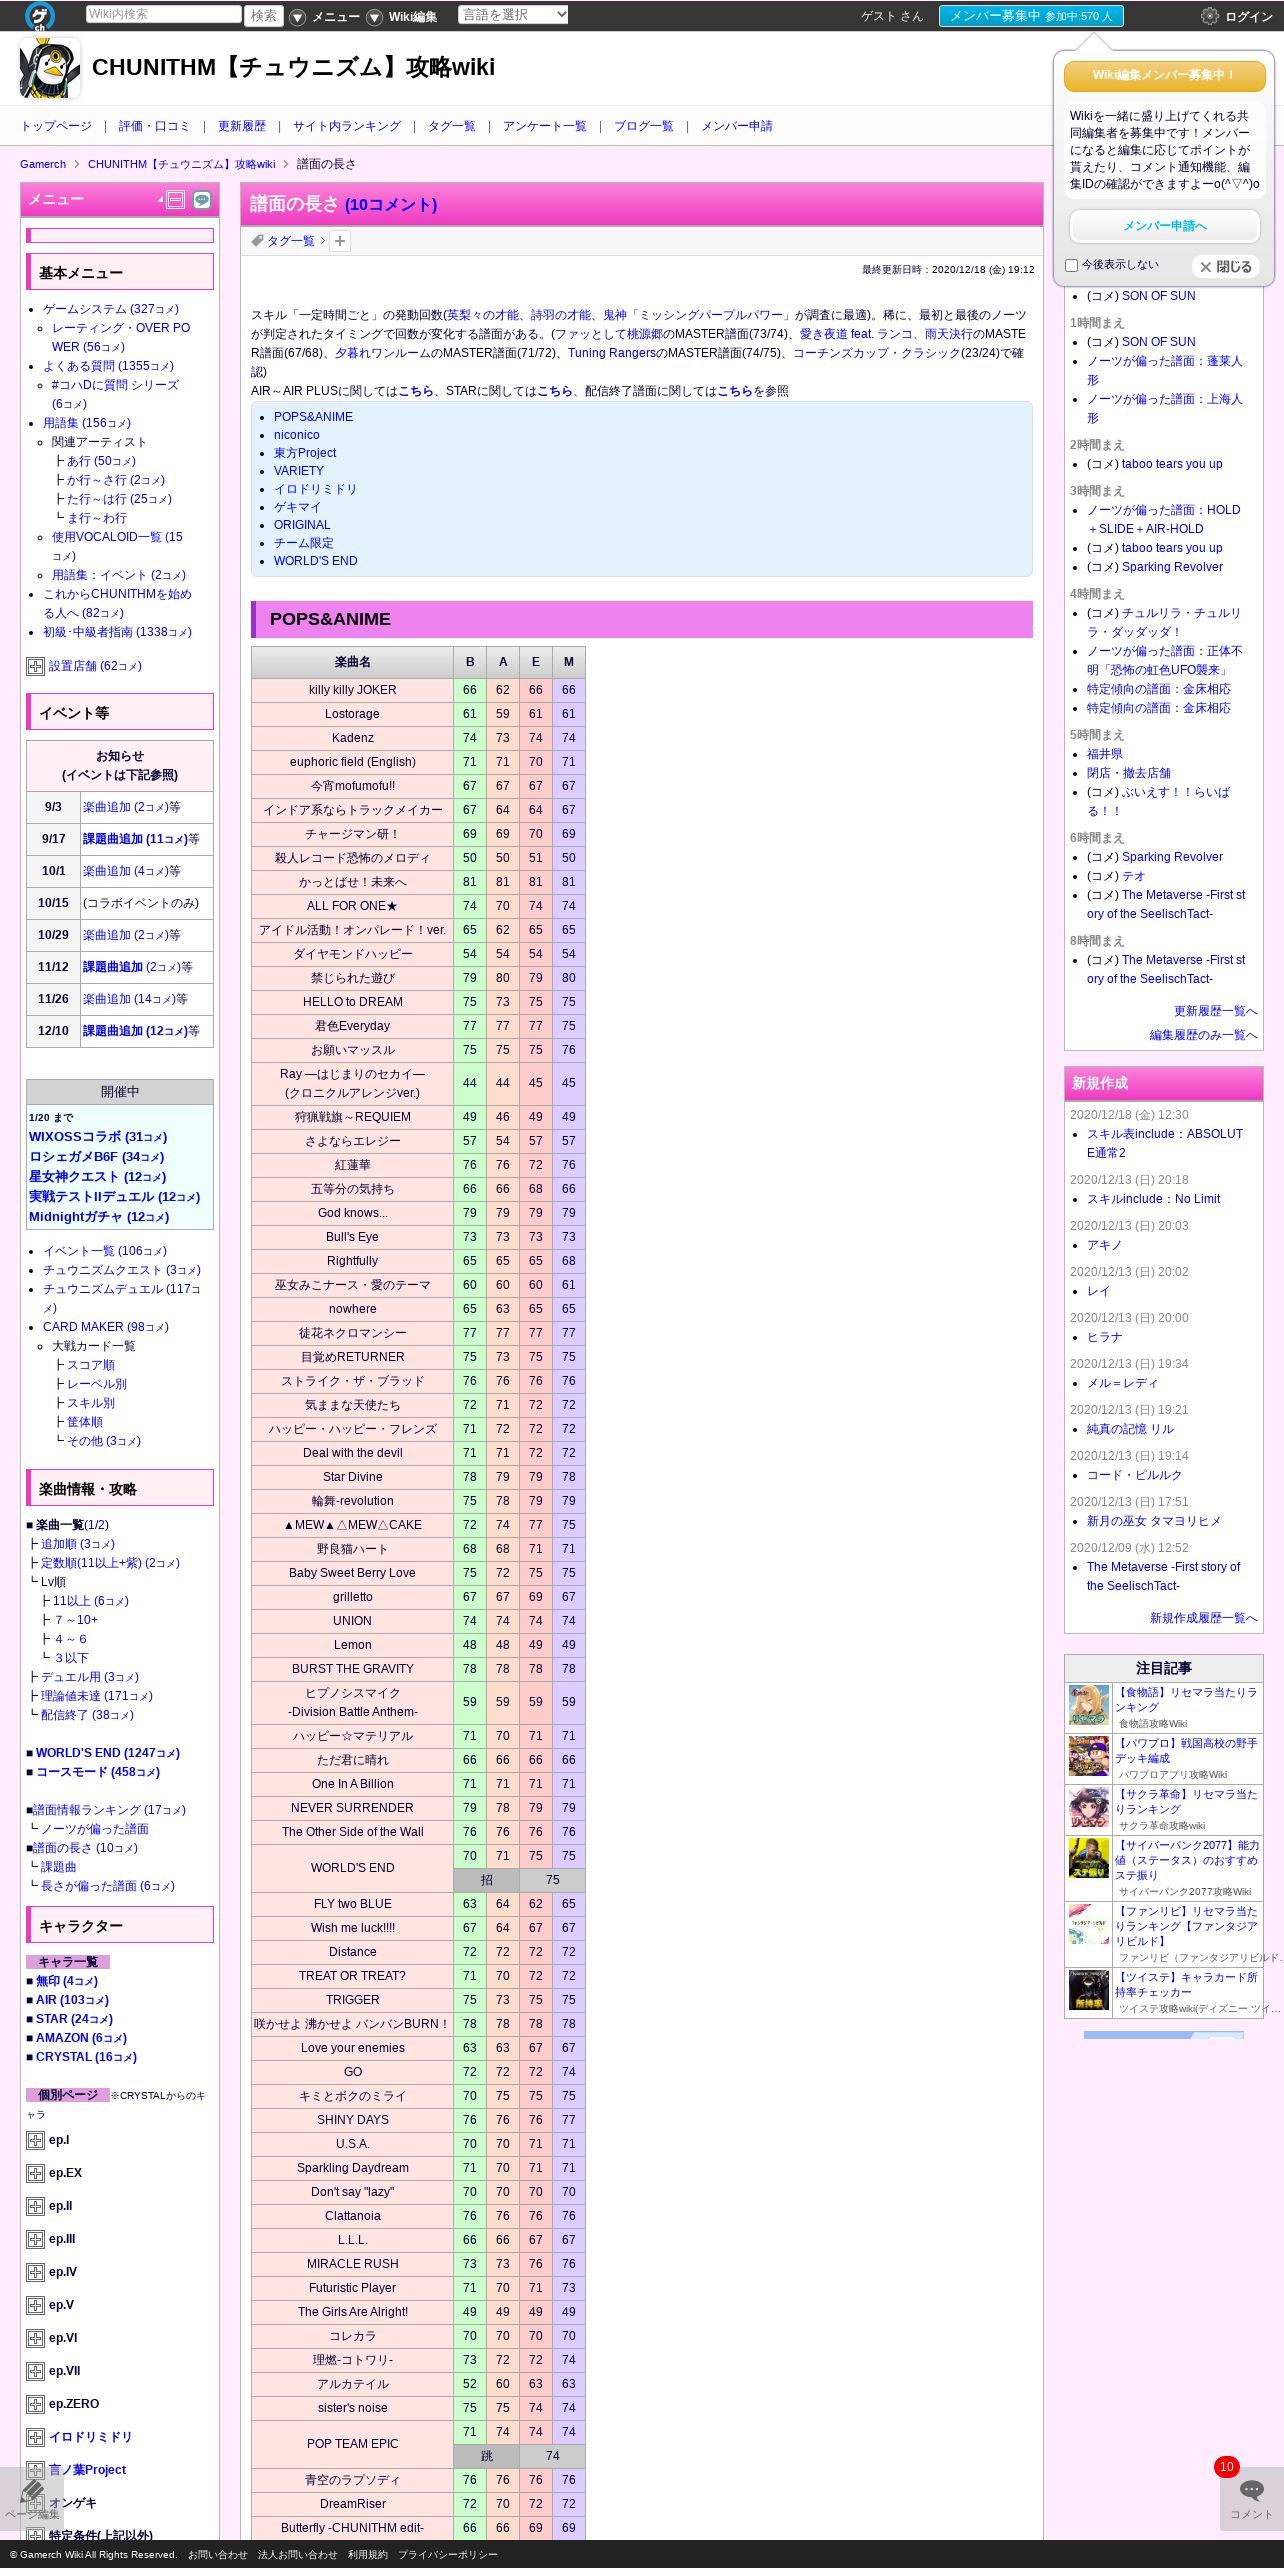Click the penguin wiki logo image

coord(50,68)
